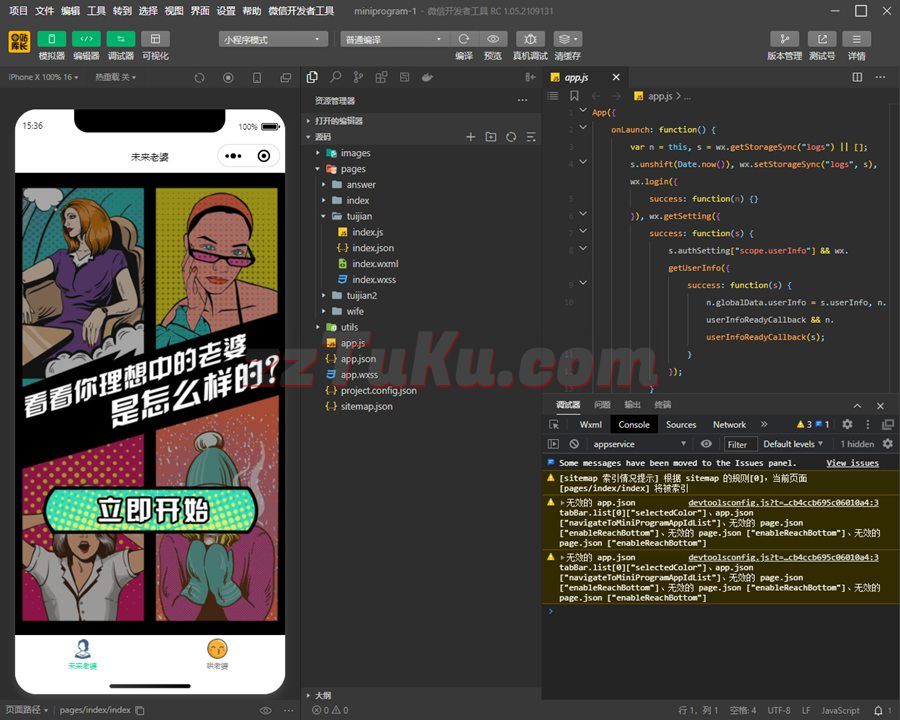Open app.json in the file tree
The height and width of the screenshot is (720, 900).
click(358, 359)
